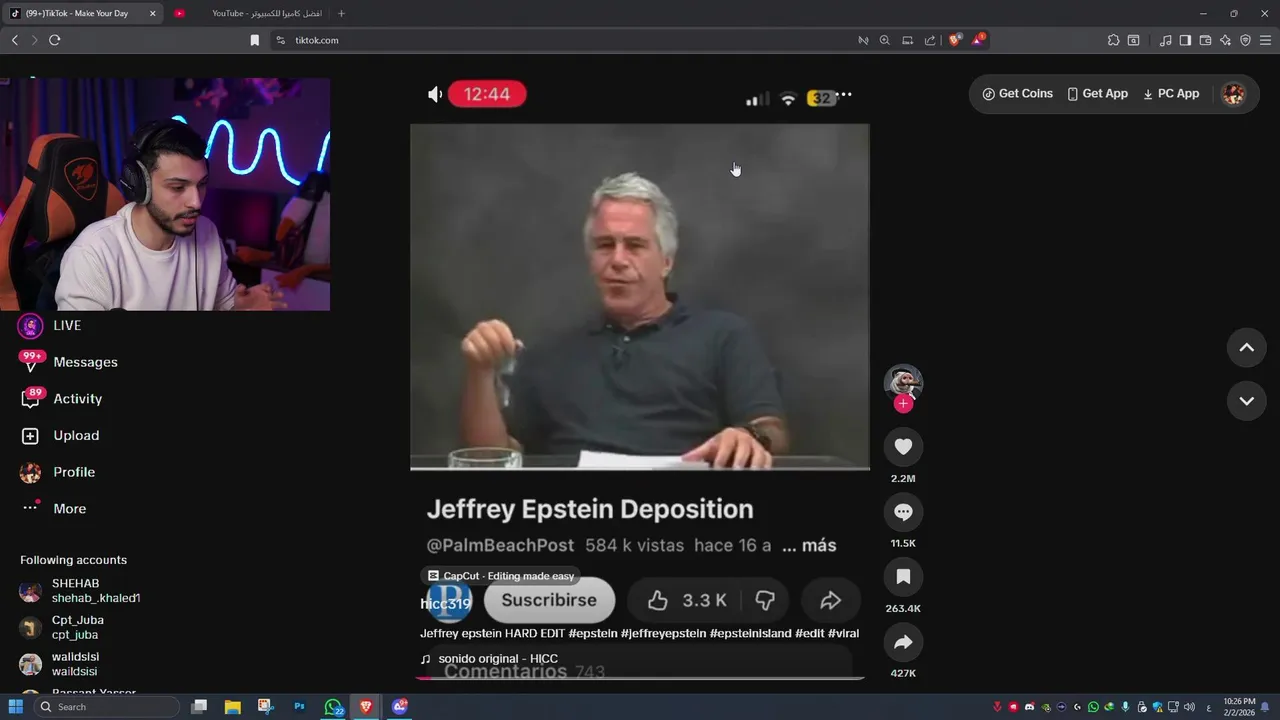The width and height of the screenshot is (1280, 720).
Task: Like the video with the heart icon
Action: tap(903, 447)
